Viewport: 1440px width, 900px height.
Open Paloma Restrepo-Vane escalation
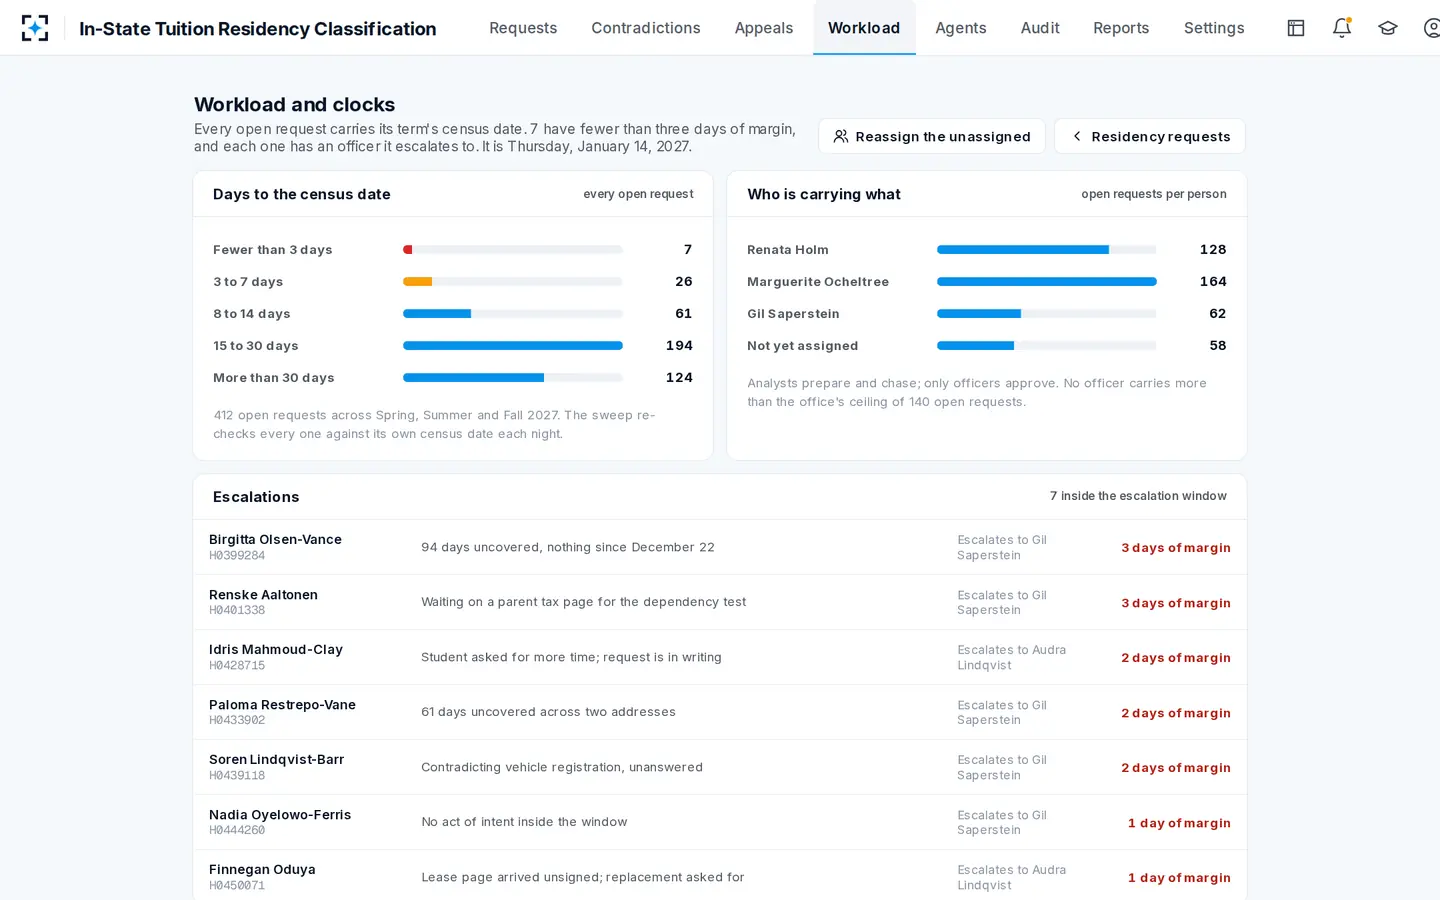click(720, 712)
